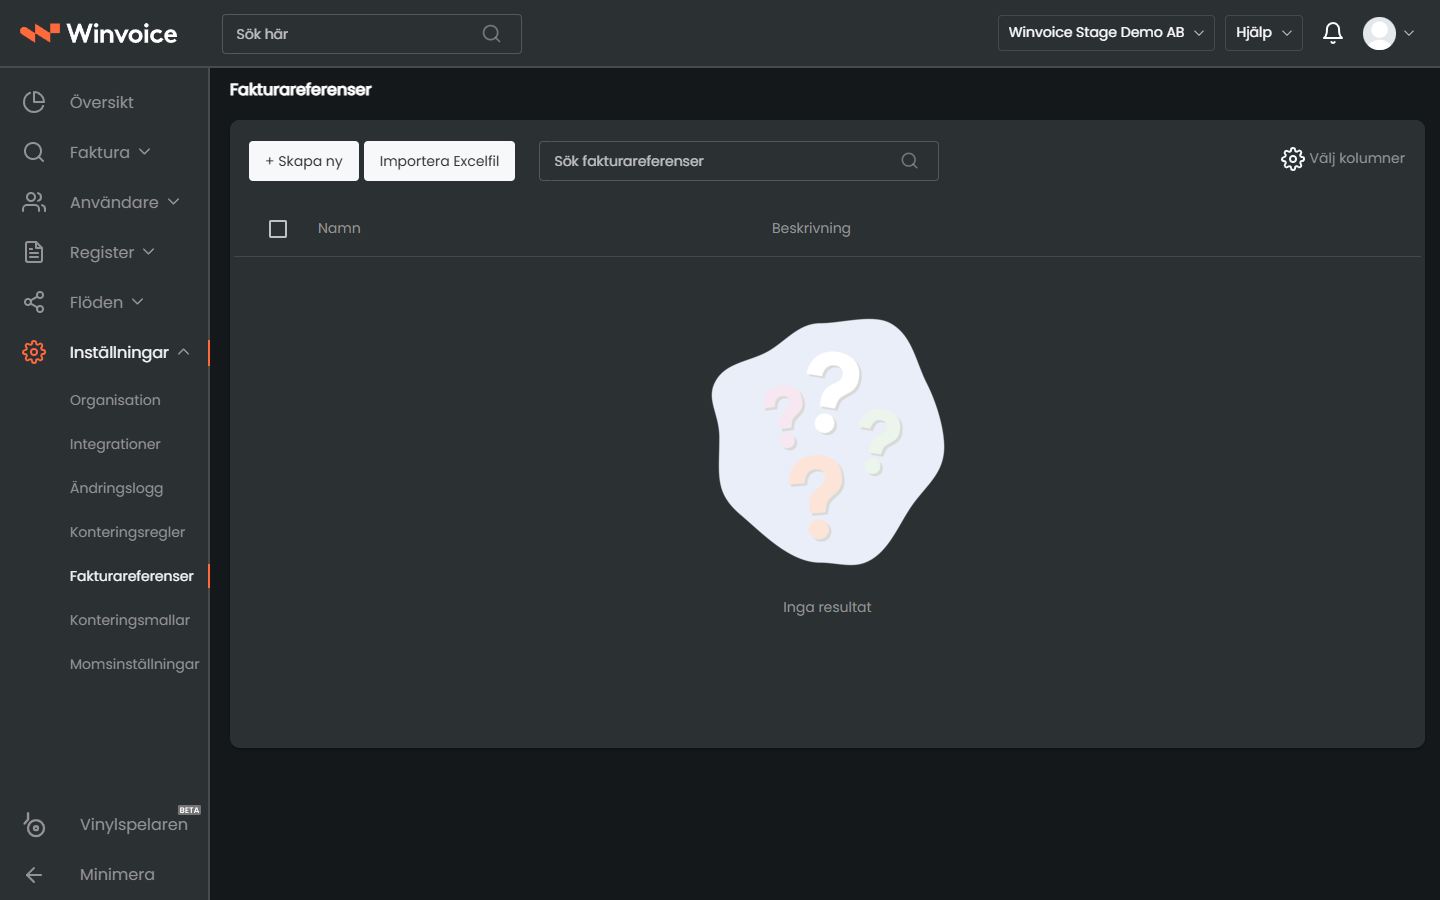Click the Skapa ny button

tap(304, 161)
